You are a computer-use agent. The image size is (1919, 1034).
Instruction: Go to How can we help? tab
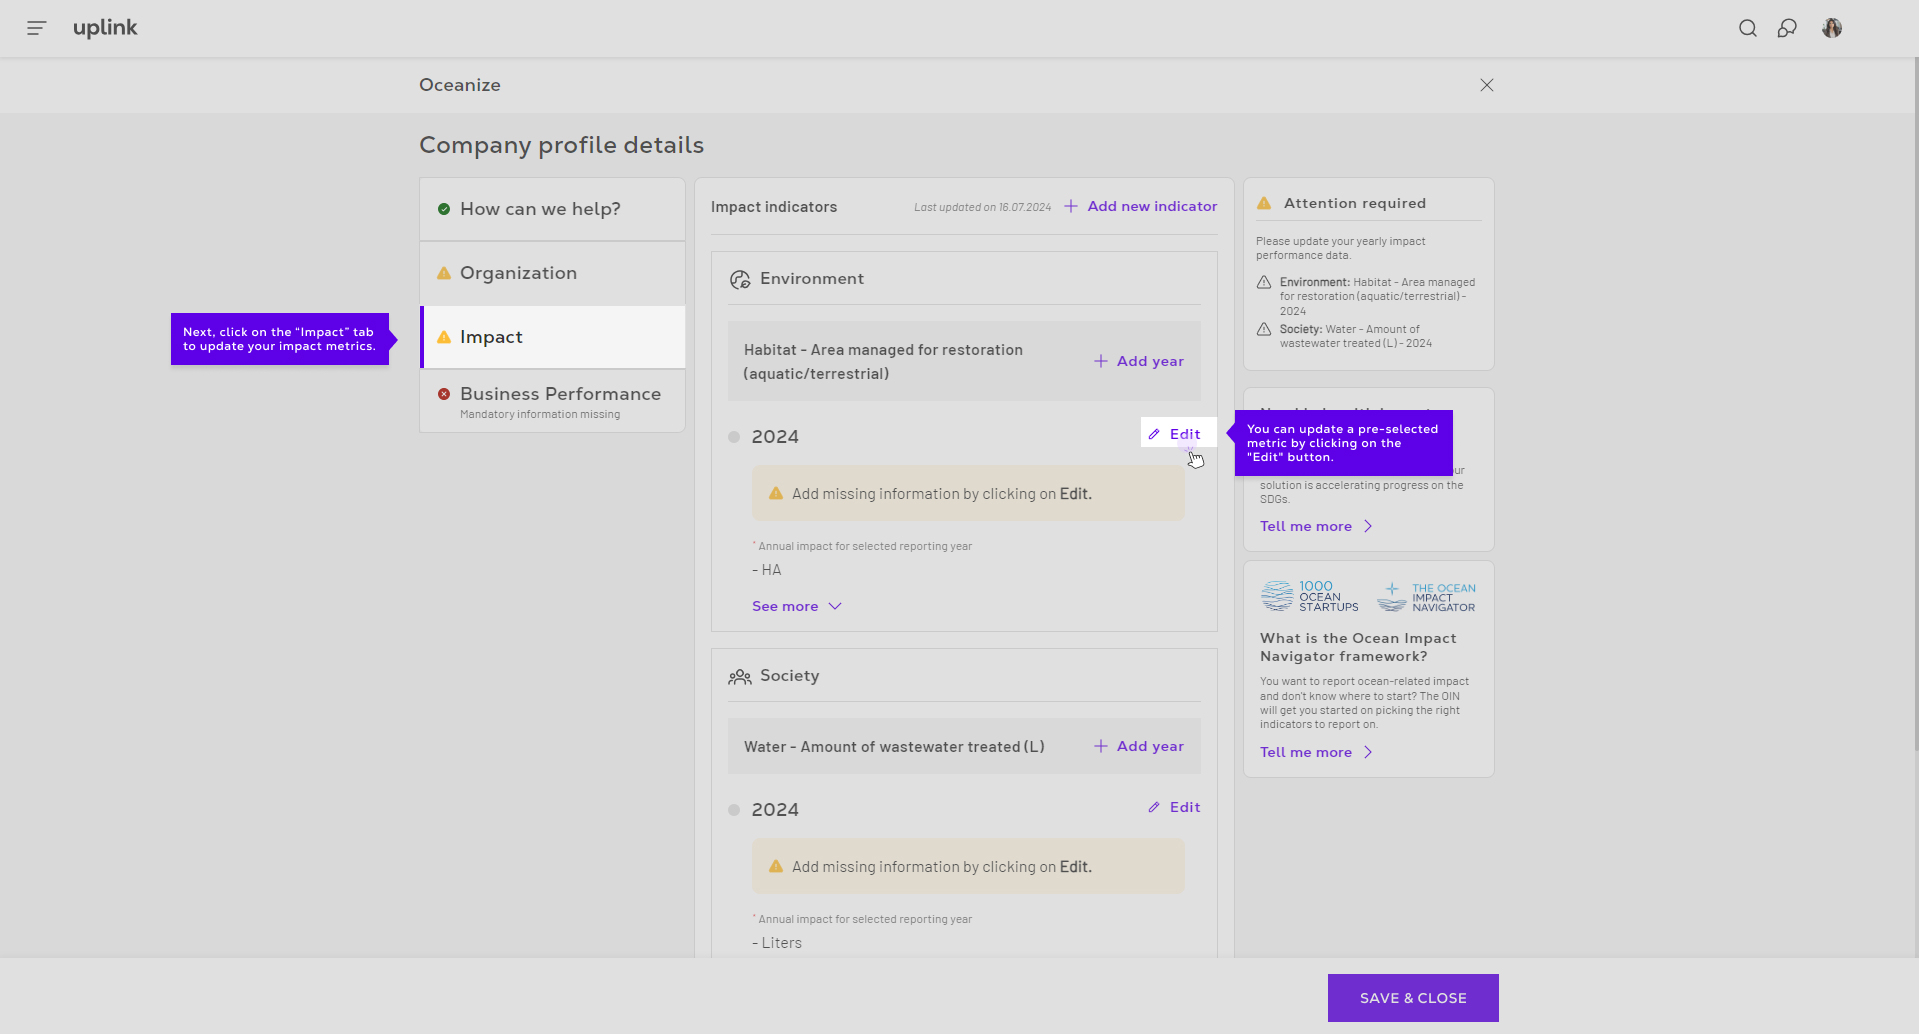click(540, 209)
